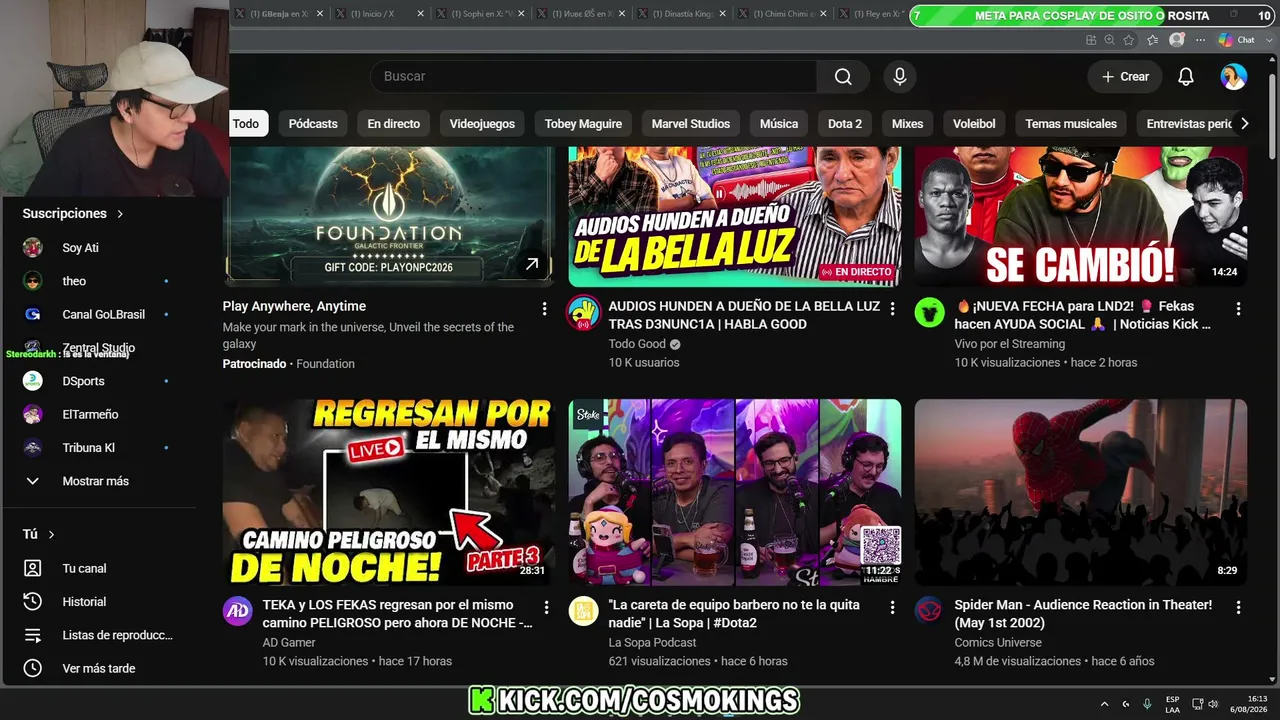Play the SE CAMBIÓ video thumbnail
The height and width of the screenshot is (720, 1280).
[x=1081, y=217]
